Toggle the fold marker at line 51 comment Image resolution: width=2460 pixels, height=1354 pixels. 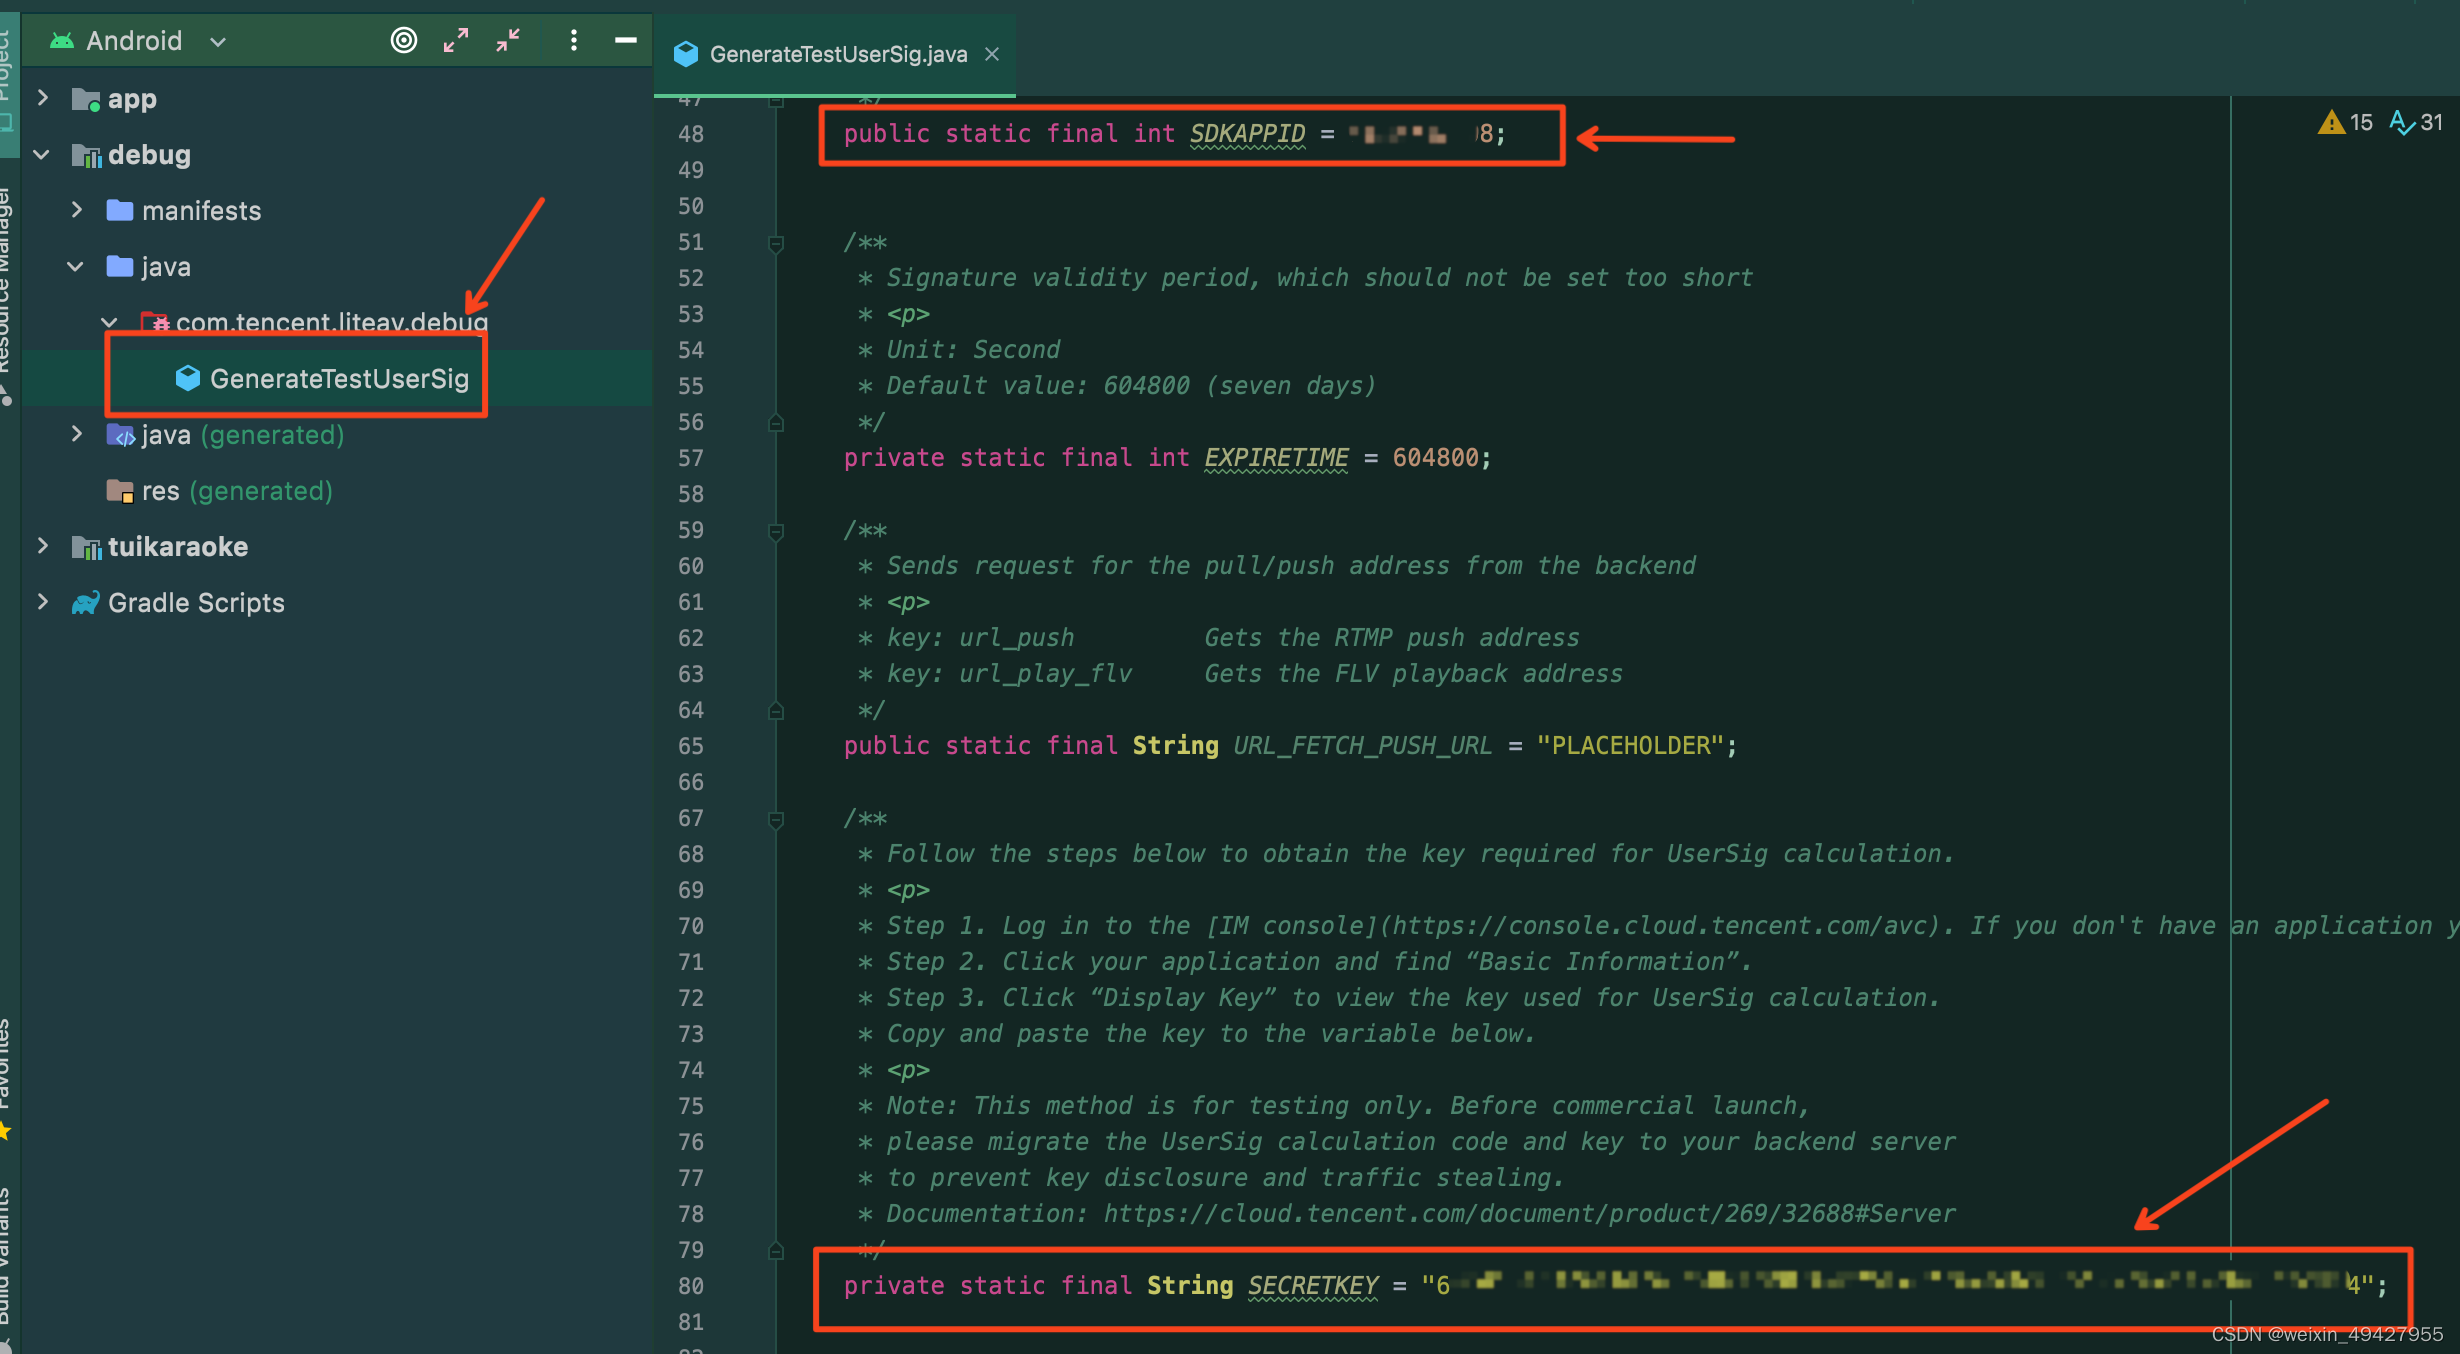[776, 243]
